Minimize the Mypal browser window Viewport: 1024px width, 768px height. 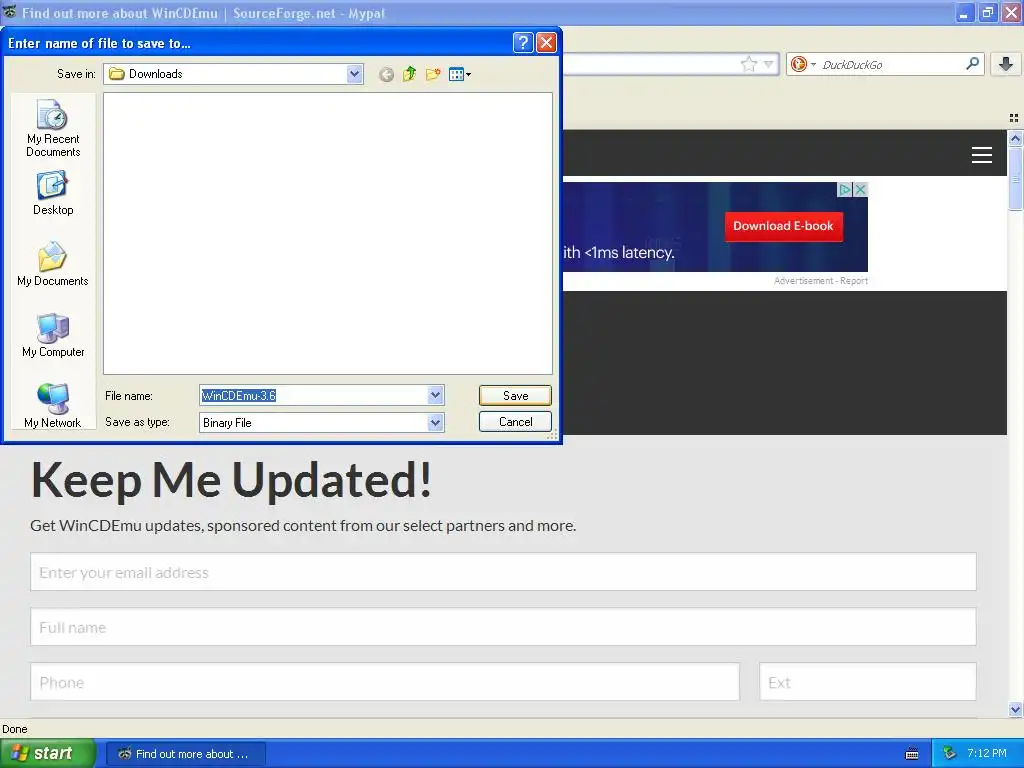[965, 12]
